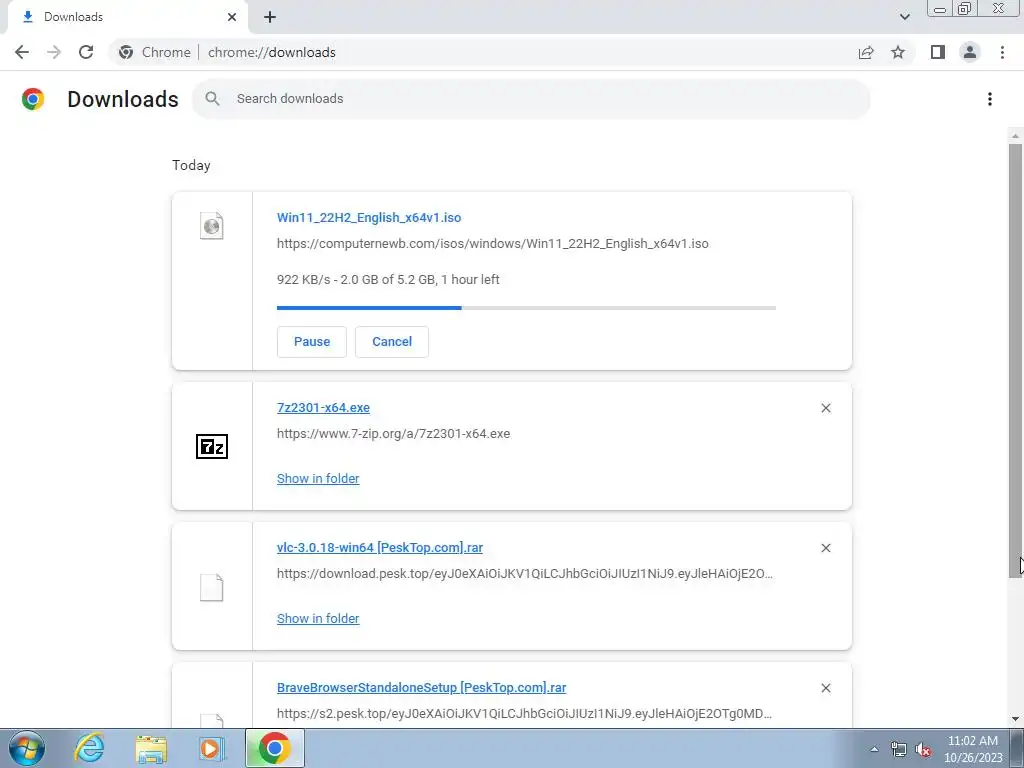Click the download.pesk.top source URL
Viewport: 1024px width, 768px height.
524,574
